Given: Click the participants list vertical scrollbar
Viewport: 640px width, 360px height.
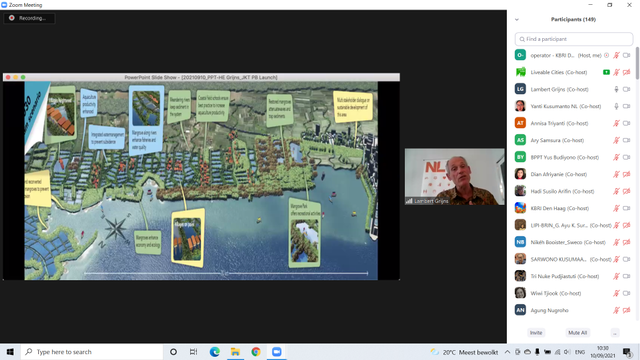Looking at the screenshot, I should [x=637, y=64].
